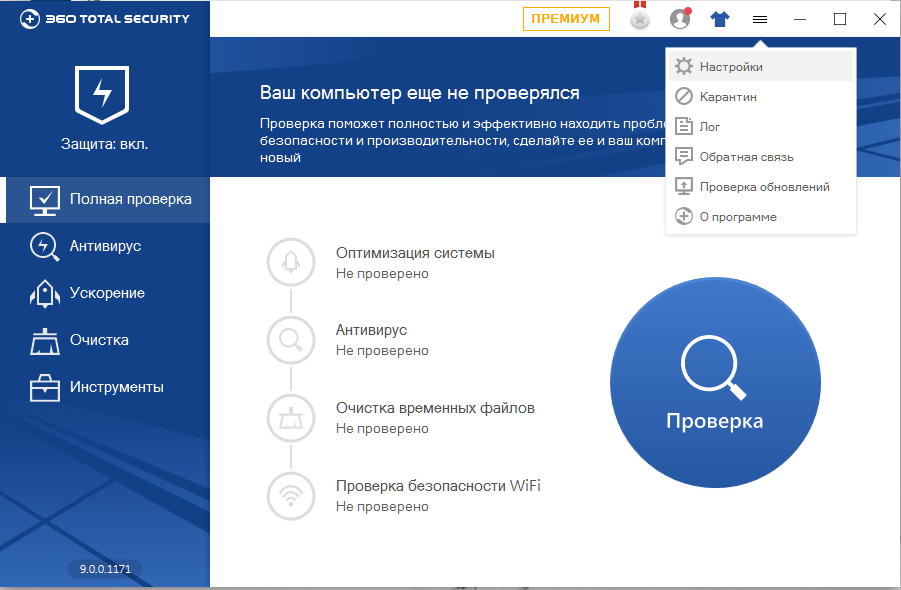Close the 360 Total Security window
901x590 pixels.
point(879,20)
